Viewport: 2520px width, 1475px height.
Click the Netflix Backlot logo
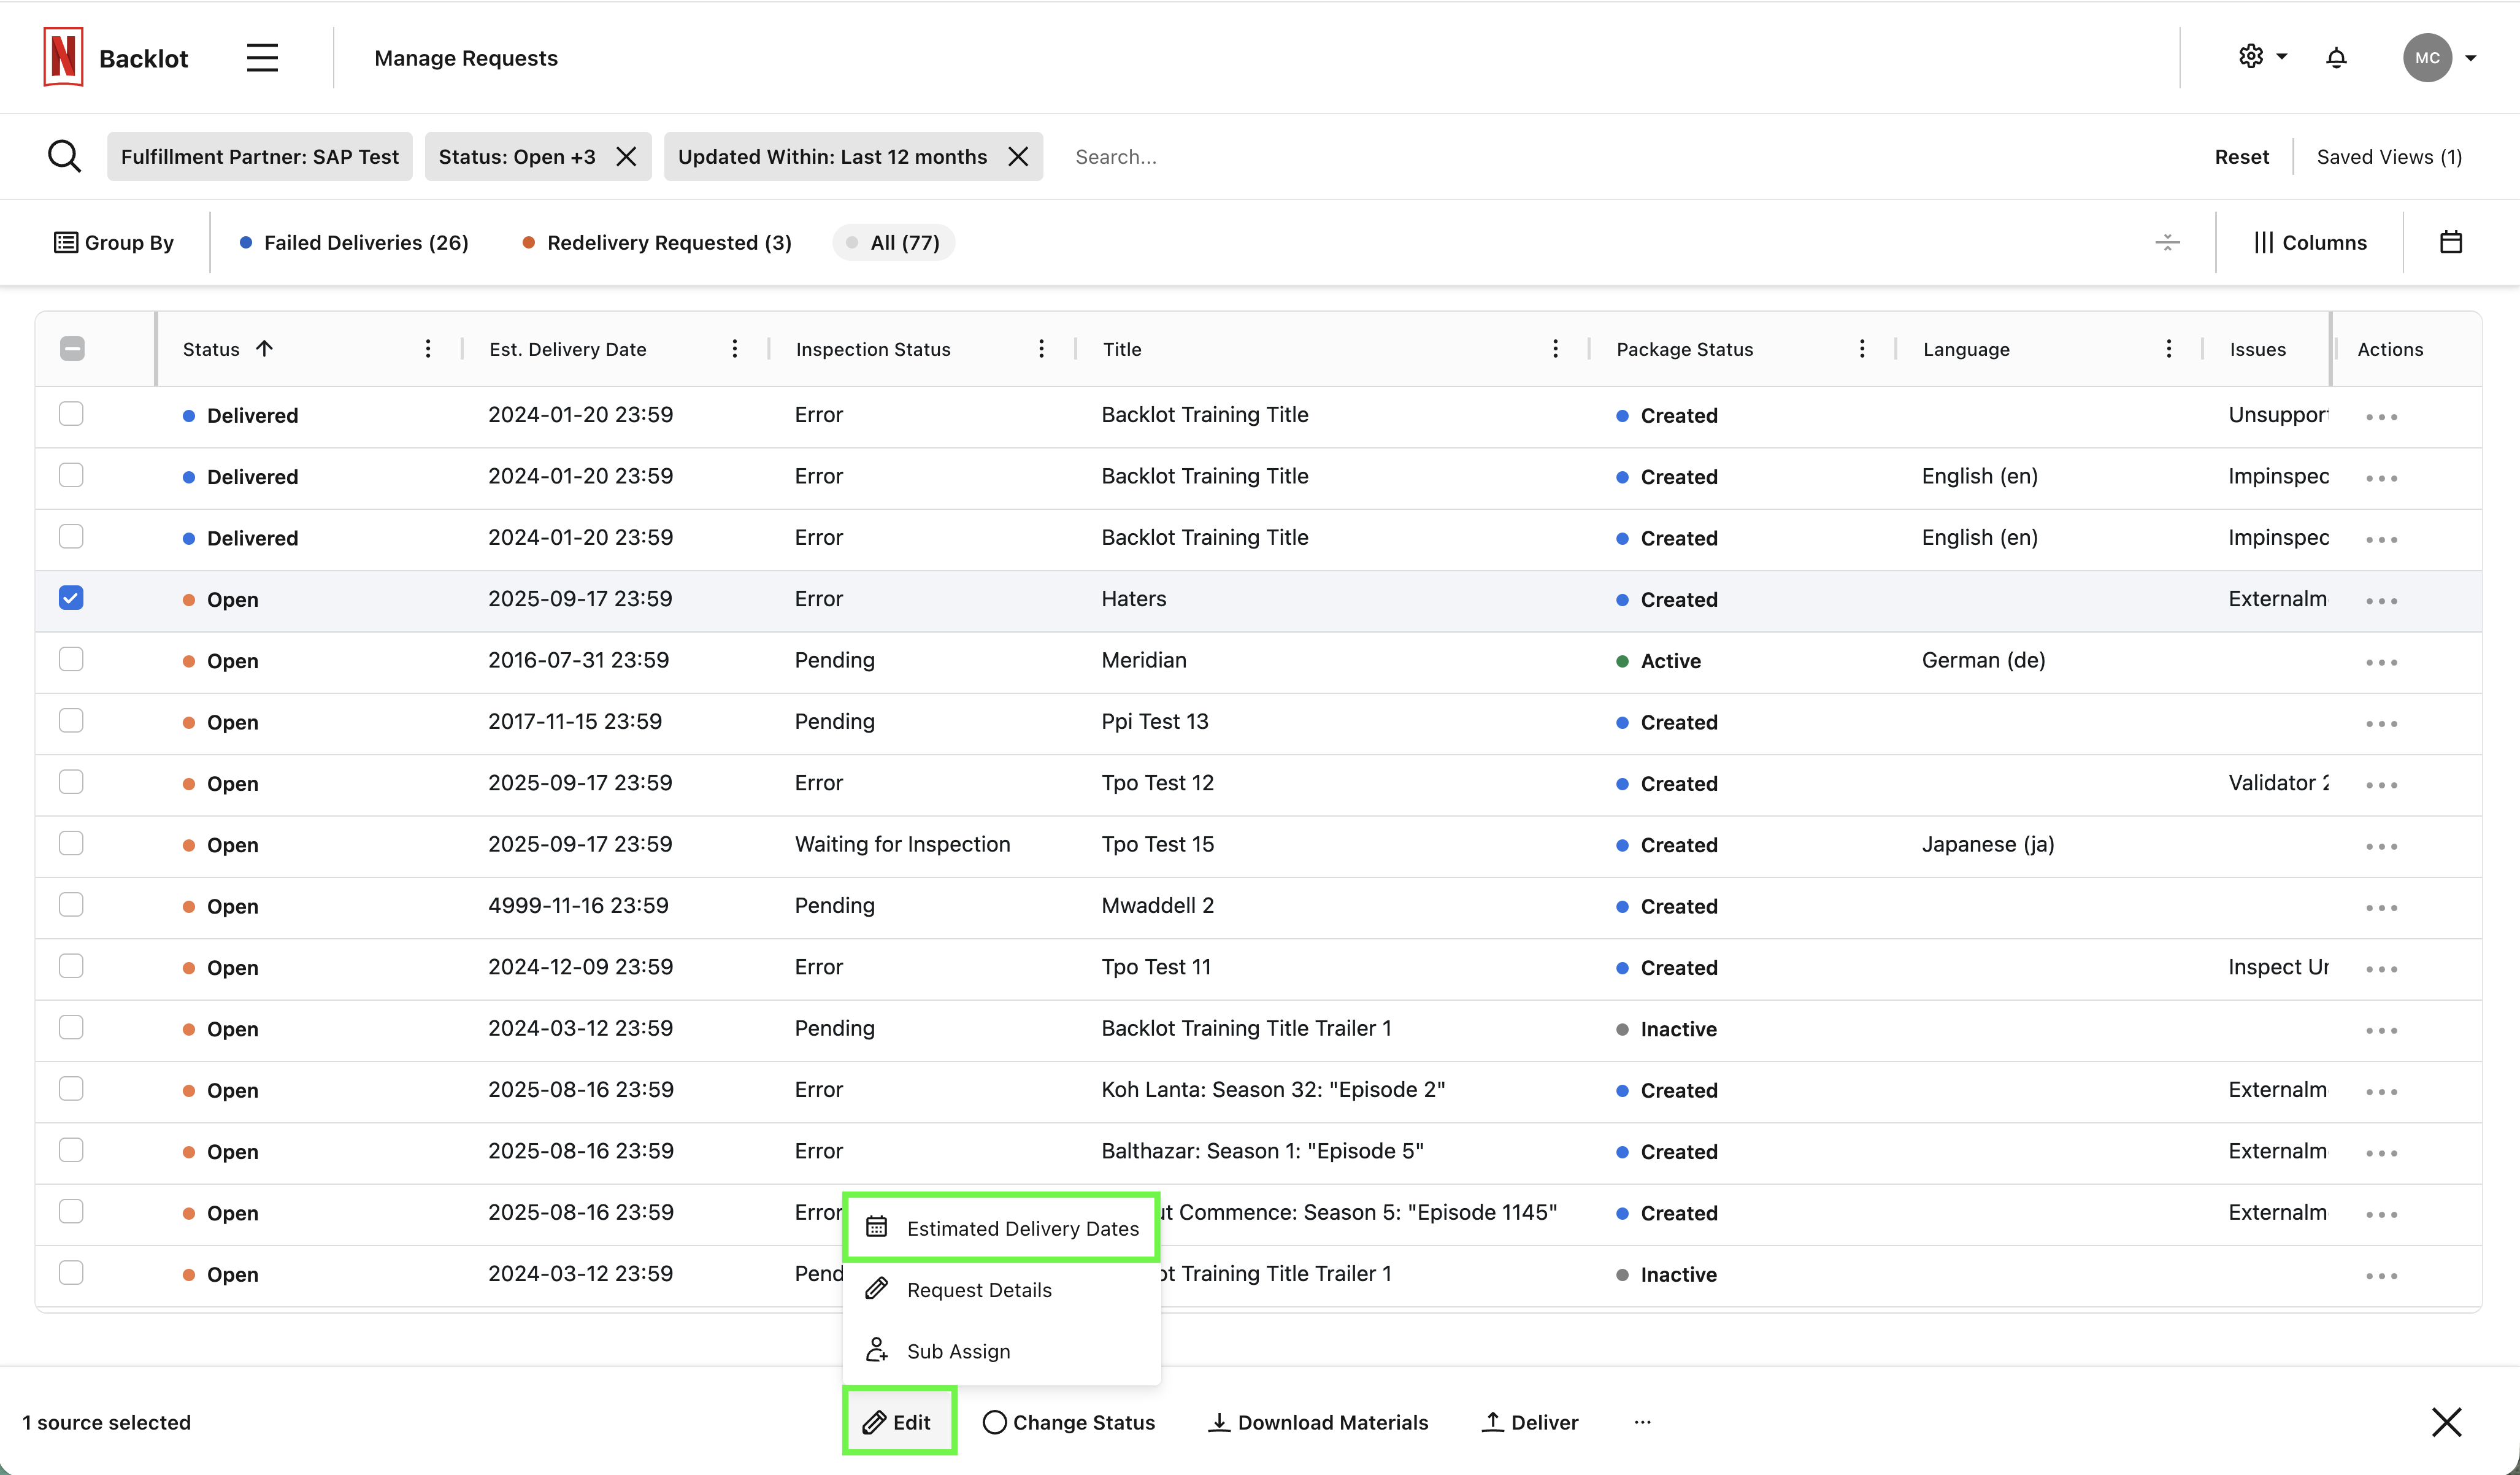(x=64, y=57)
